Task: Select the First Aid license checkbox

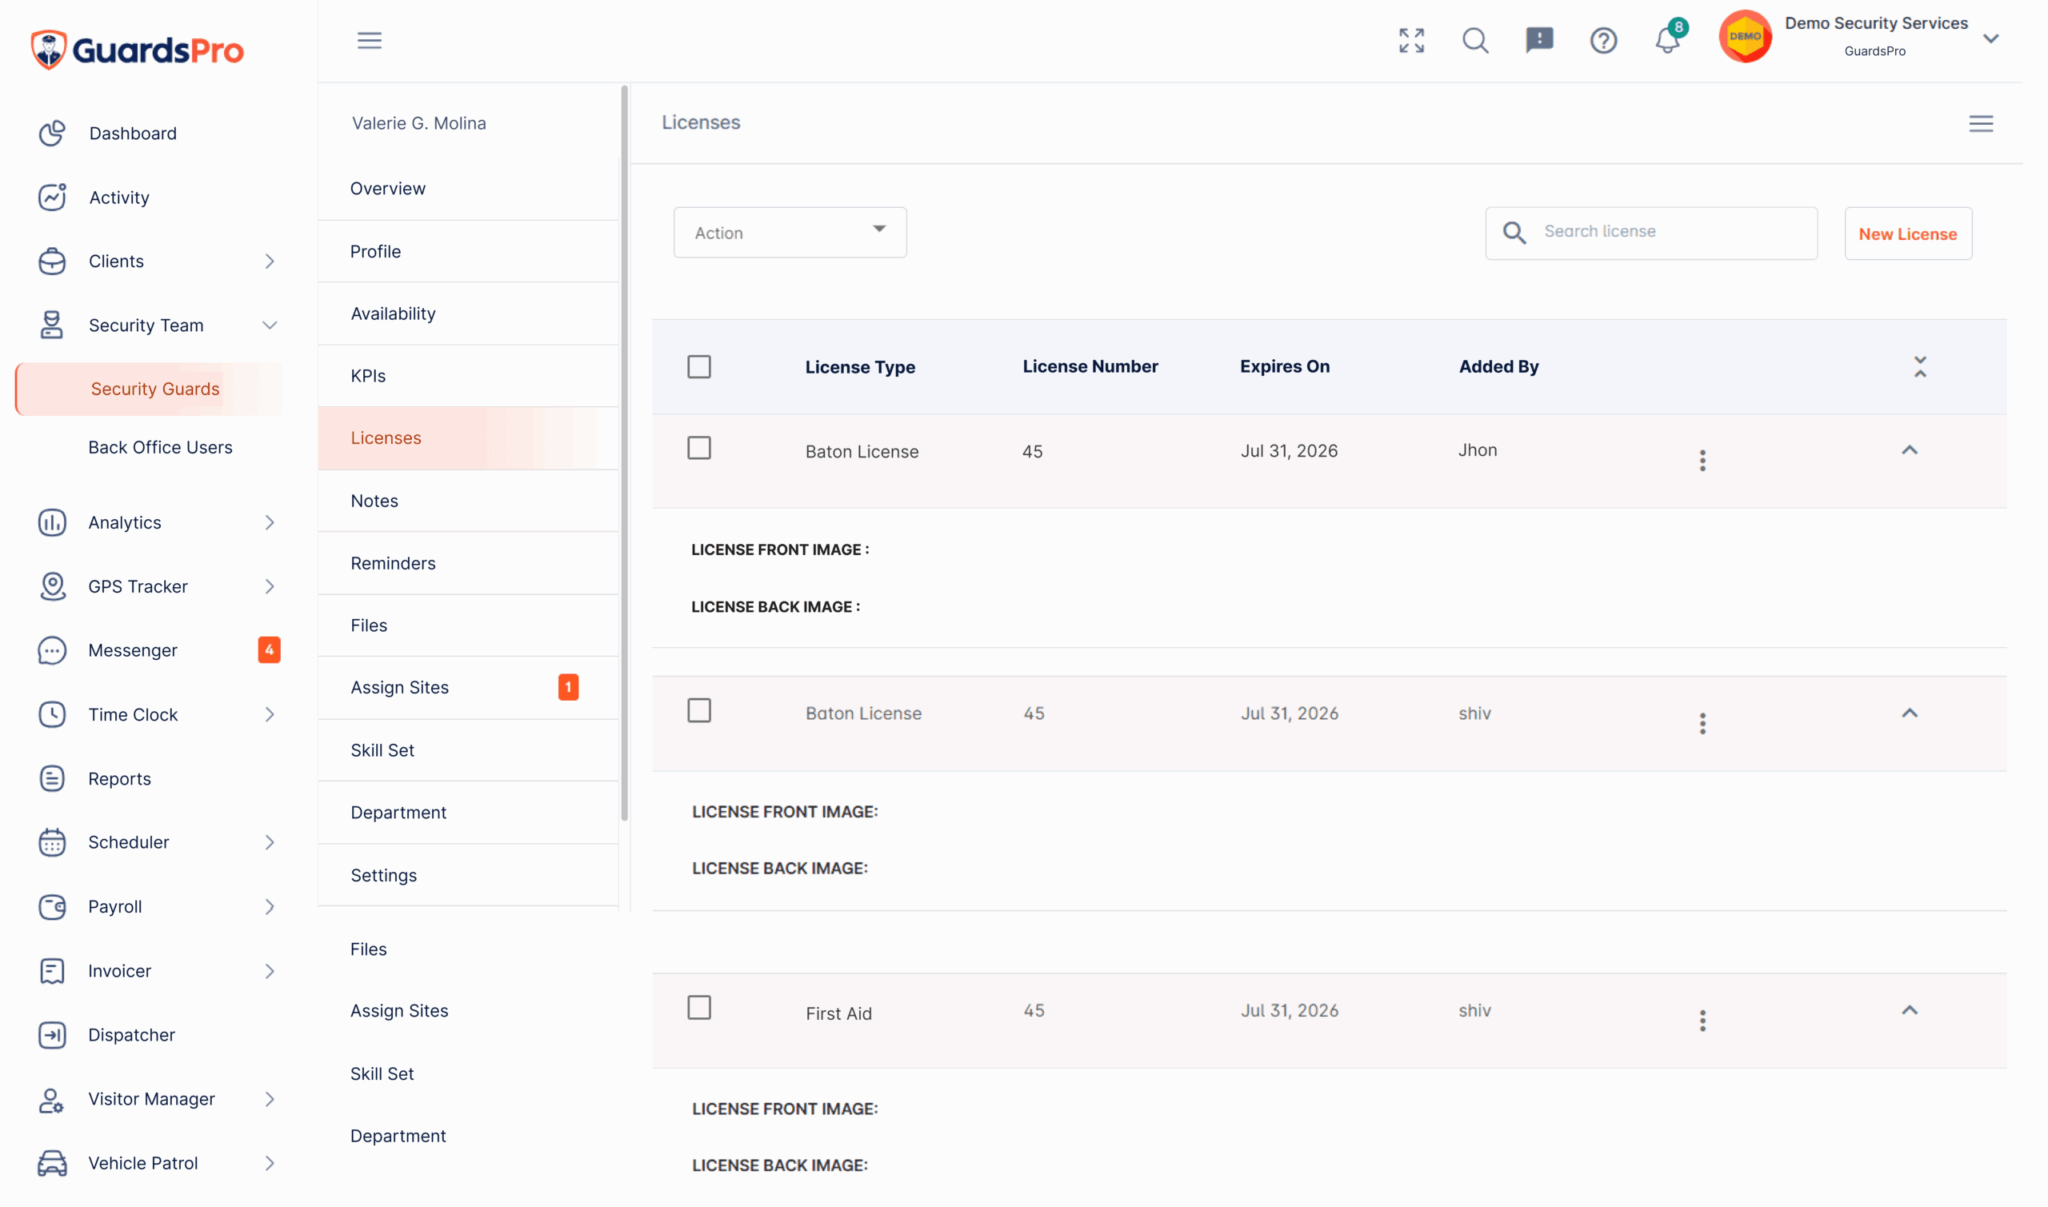Action: (x=699, y=1007)
